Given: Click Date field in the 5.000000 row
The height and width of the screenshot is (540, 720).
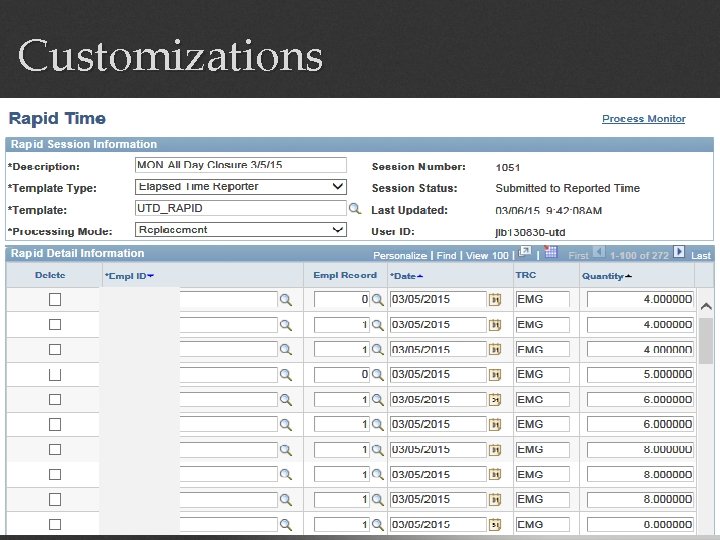Looking at the screenshot, I should point(438,375).
